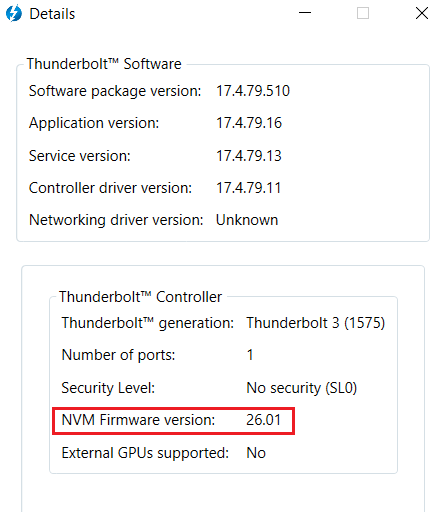Image resolution: width=445 pixels, height=512 pixels.
Task: Click the Security Level label
Action: 108,388
